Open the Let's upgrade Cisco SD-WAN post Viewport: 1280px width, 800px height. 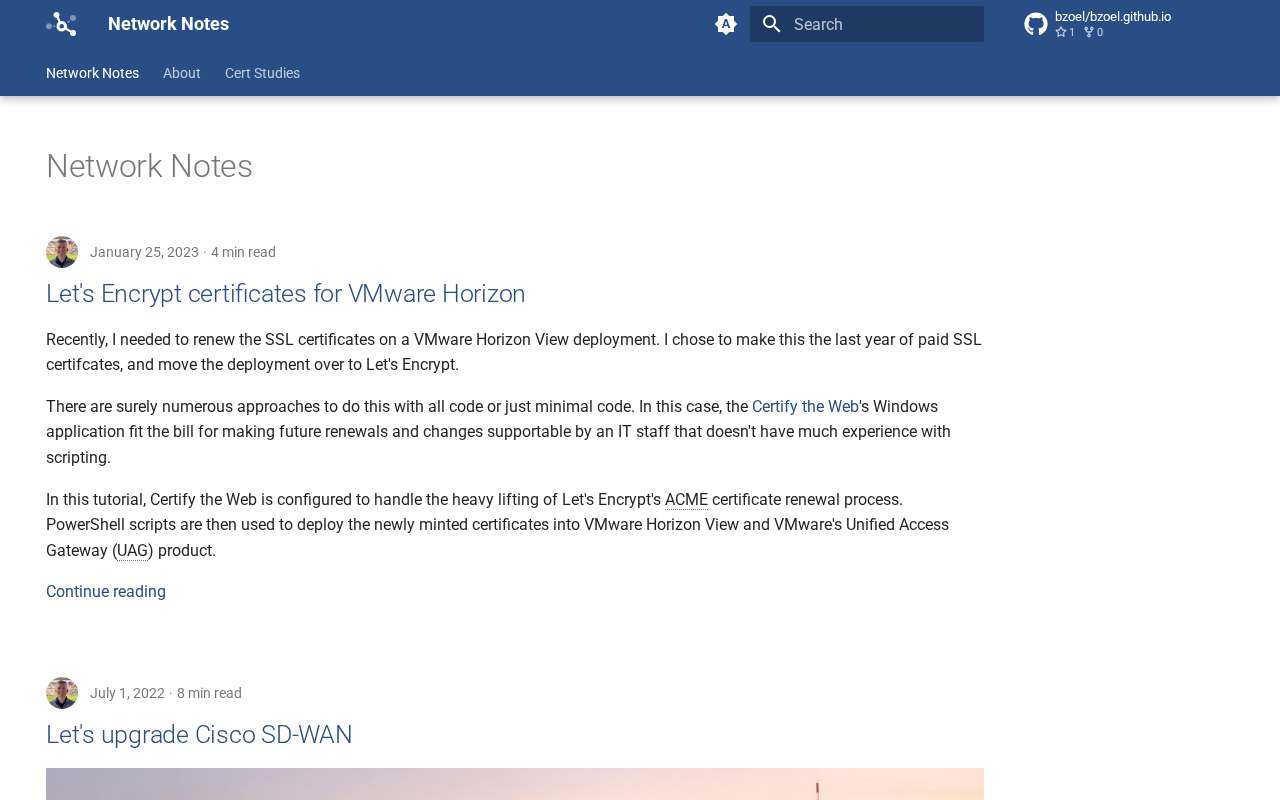pos(199,735)
